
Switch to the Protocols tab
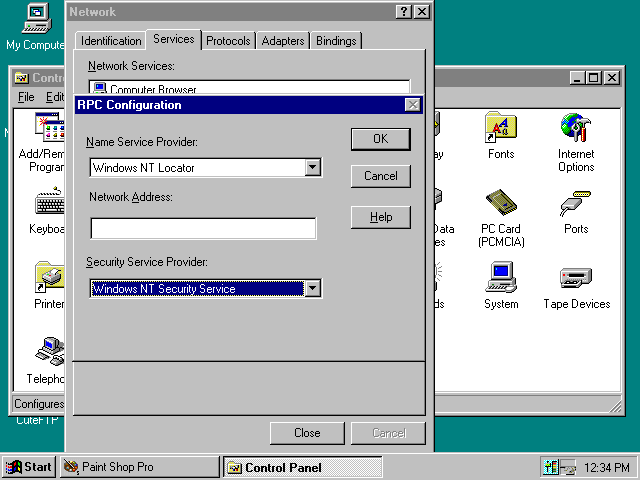click(x=228, y=41)
